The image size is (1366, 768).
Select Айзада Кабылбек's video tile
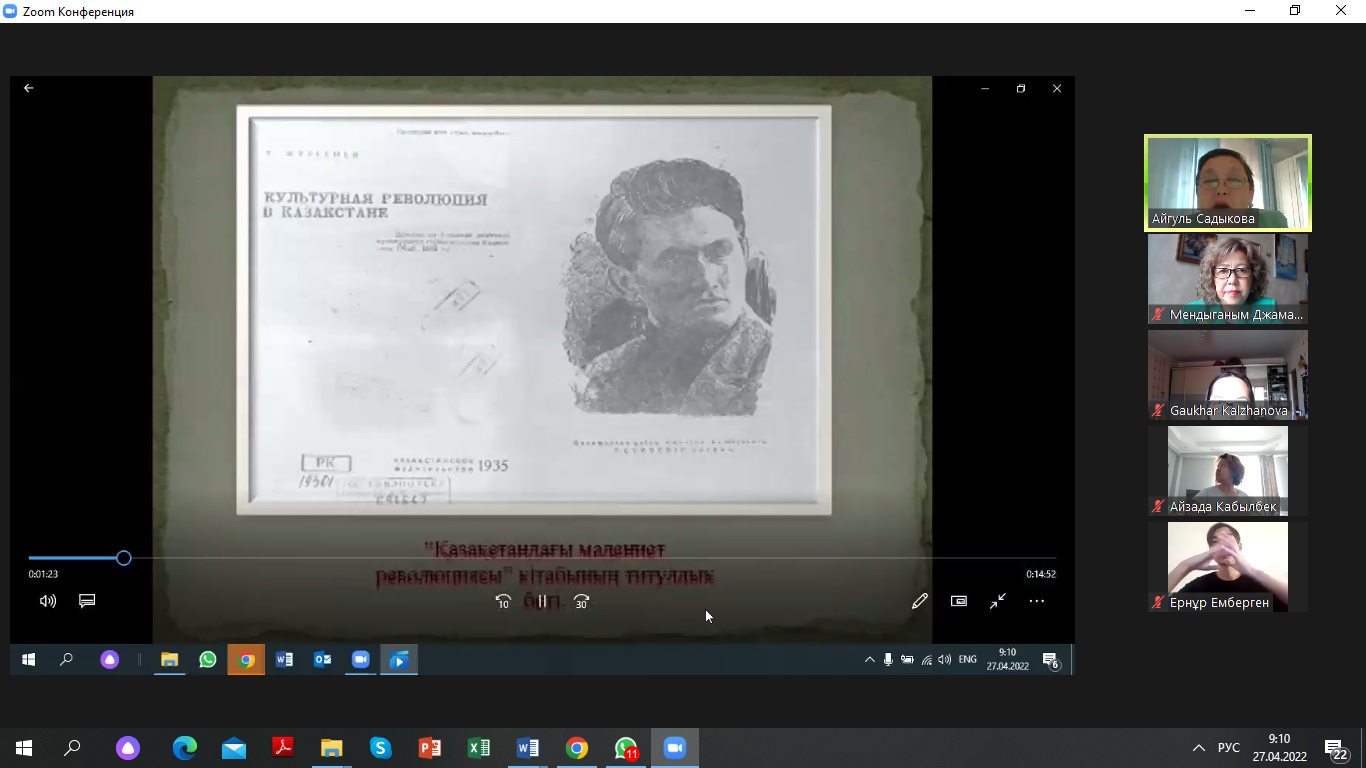tap(1228, 471)
